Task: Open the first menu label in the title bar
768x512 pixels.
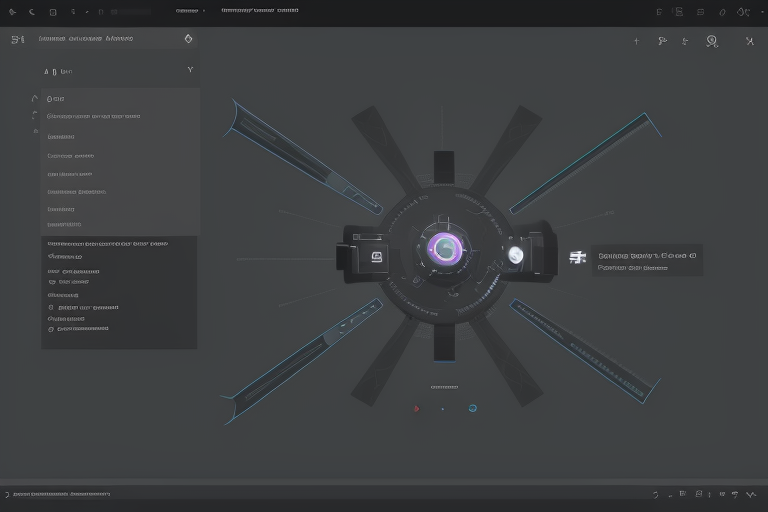Action: pos(186,11)
